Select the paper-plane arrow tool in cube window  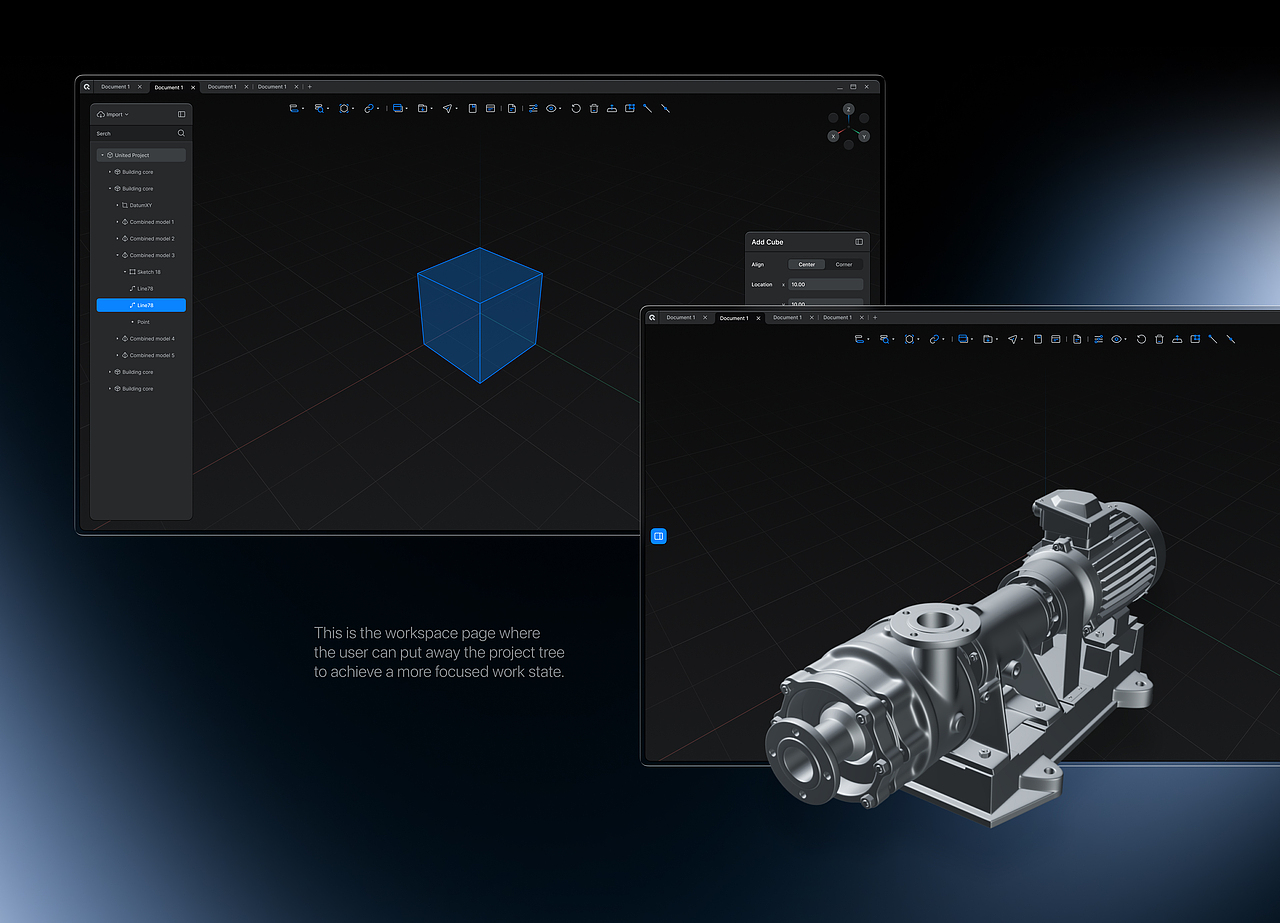pyautogui.click(x=448, y=108)
